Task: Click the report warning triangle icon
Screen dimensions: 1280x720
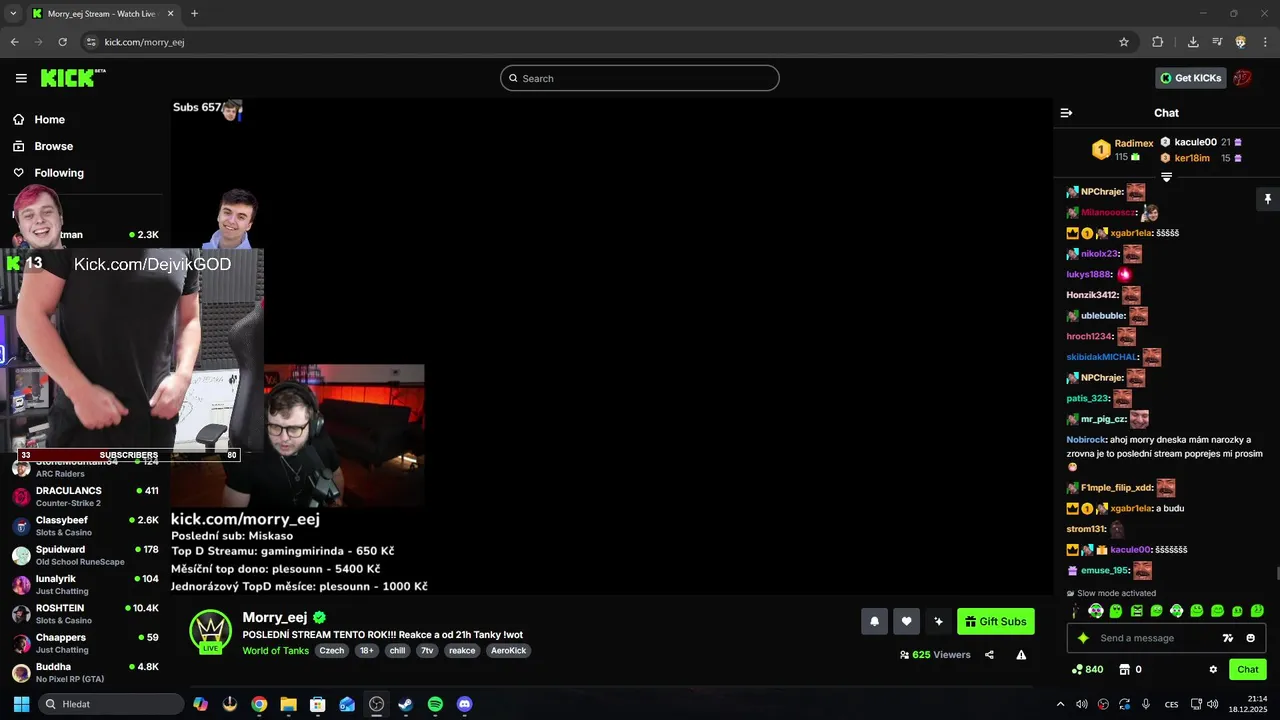Action: 1021,655
